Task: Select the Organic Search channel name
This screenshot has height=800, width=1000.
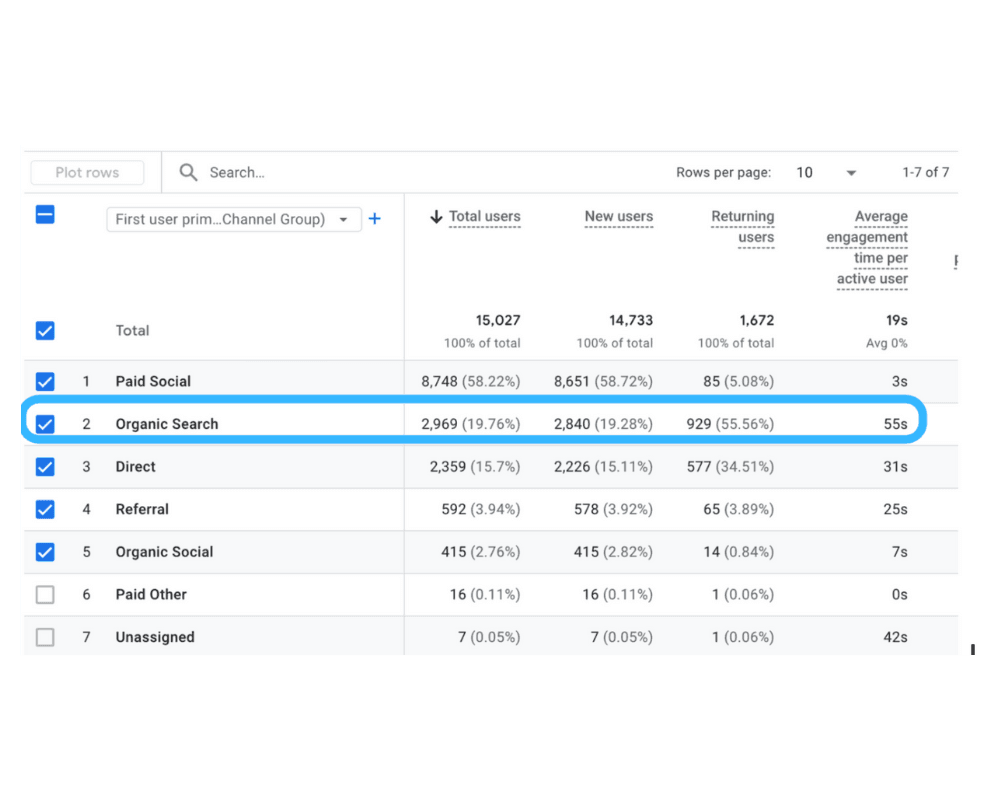Action: (x=167, y=424)
